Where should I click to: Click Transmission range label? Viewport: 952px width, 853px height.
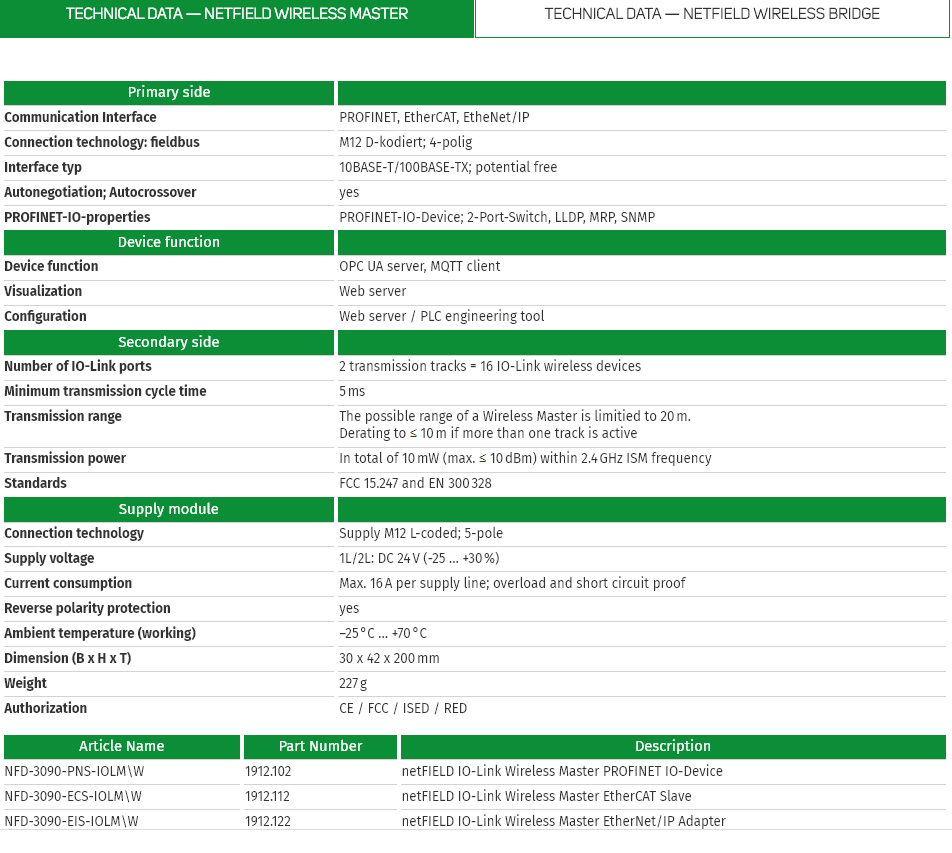63,416
